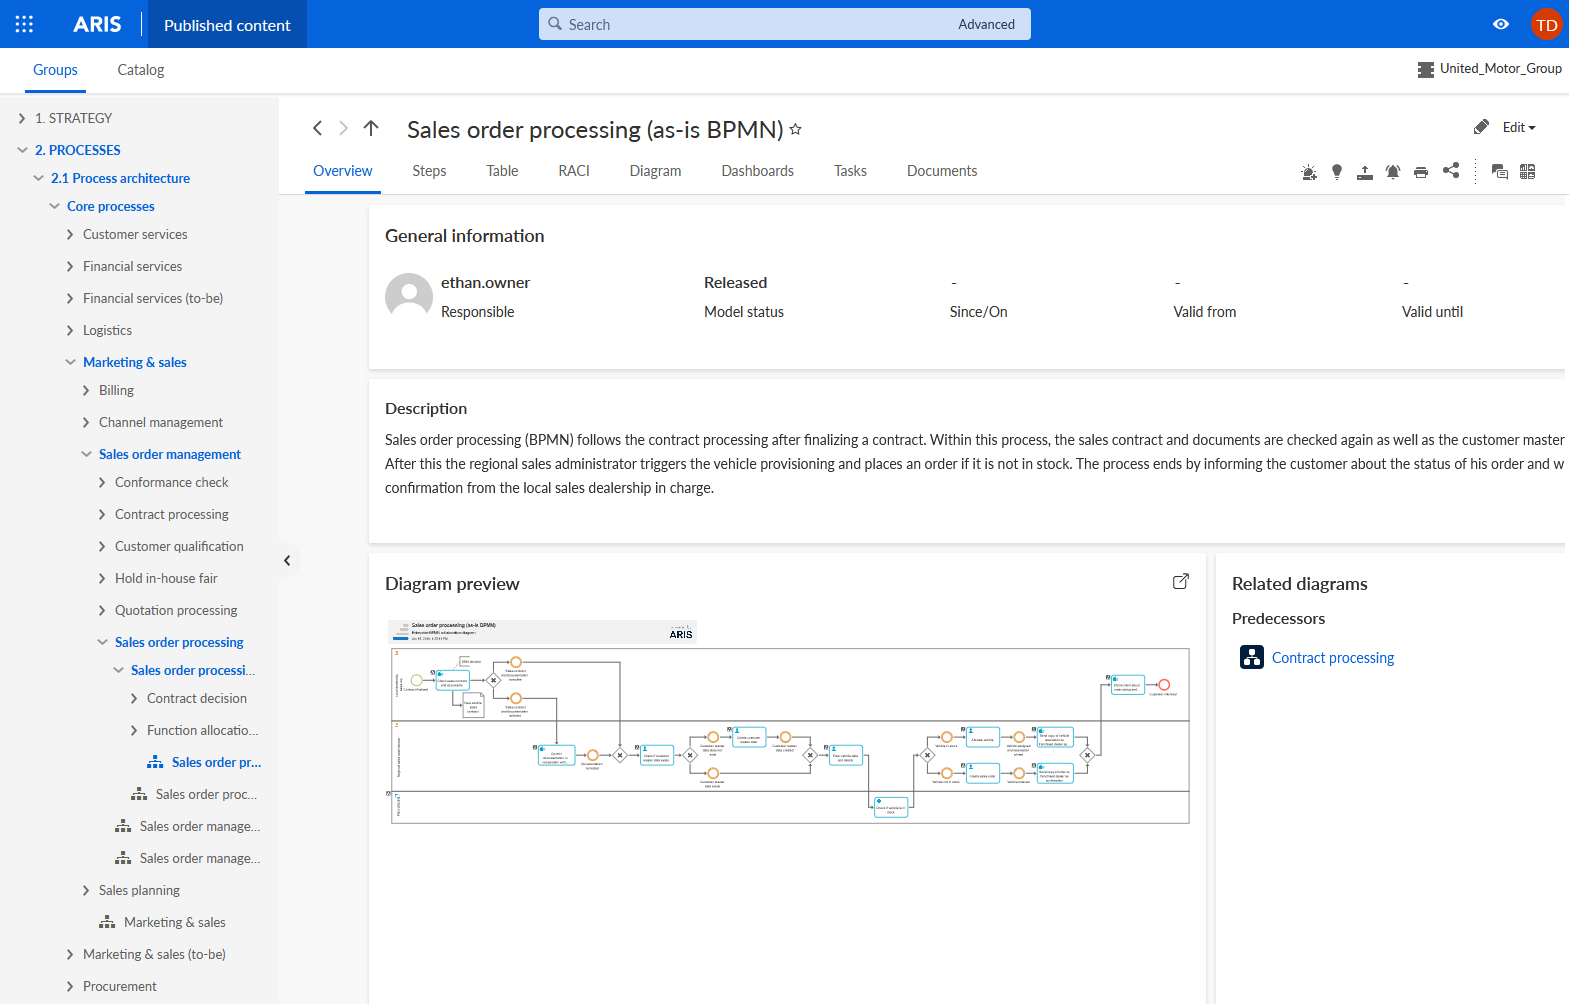
Task: Expand the Procurement node
Action: coord(70,986)
